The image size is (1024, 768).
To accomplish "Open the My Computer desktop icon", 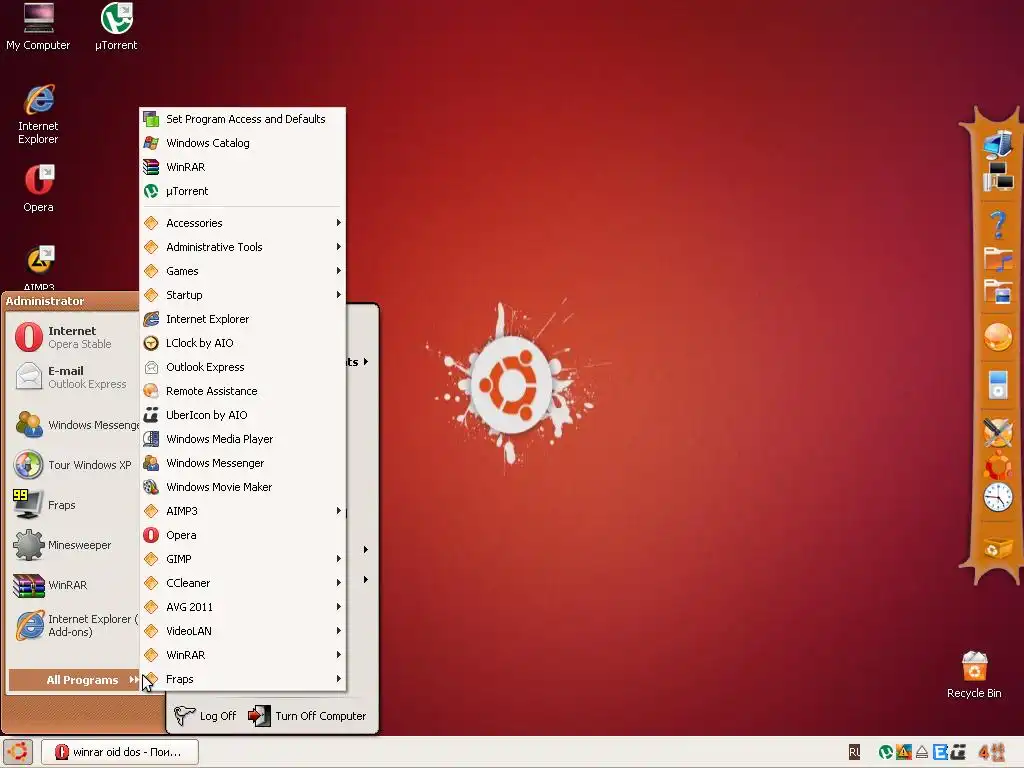I will [x=38, y=26].
